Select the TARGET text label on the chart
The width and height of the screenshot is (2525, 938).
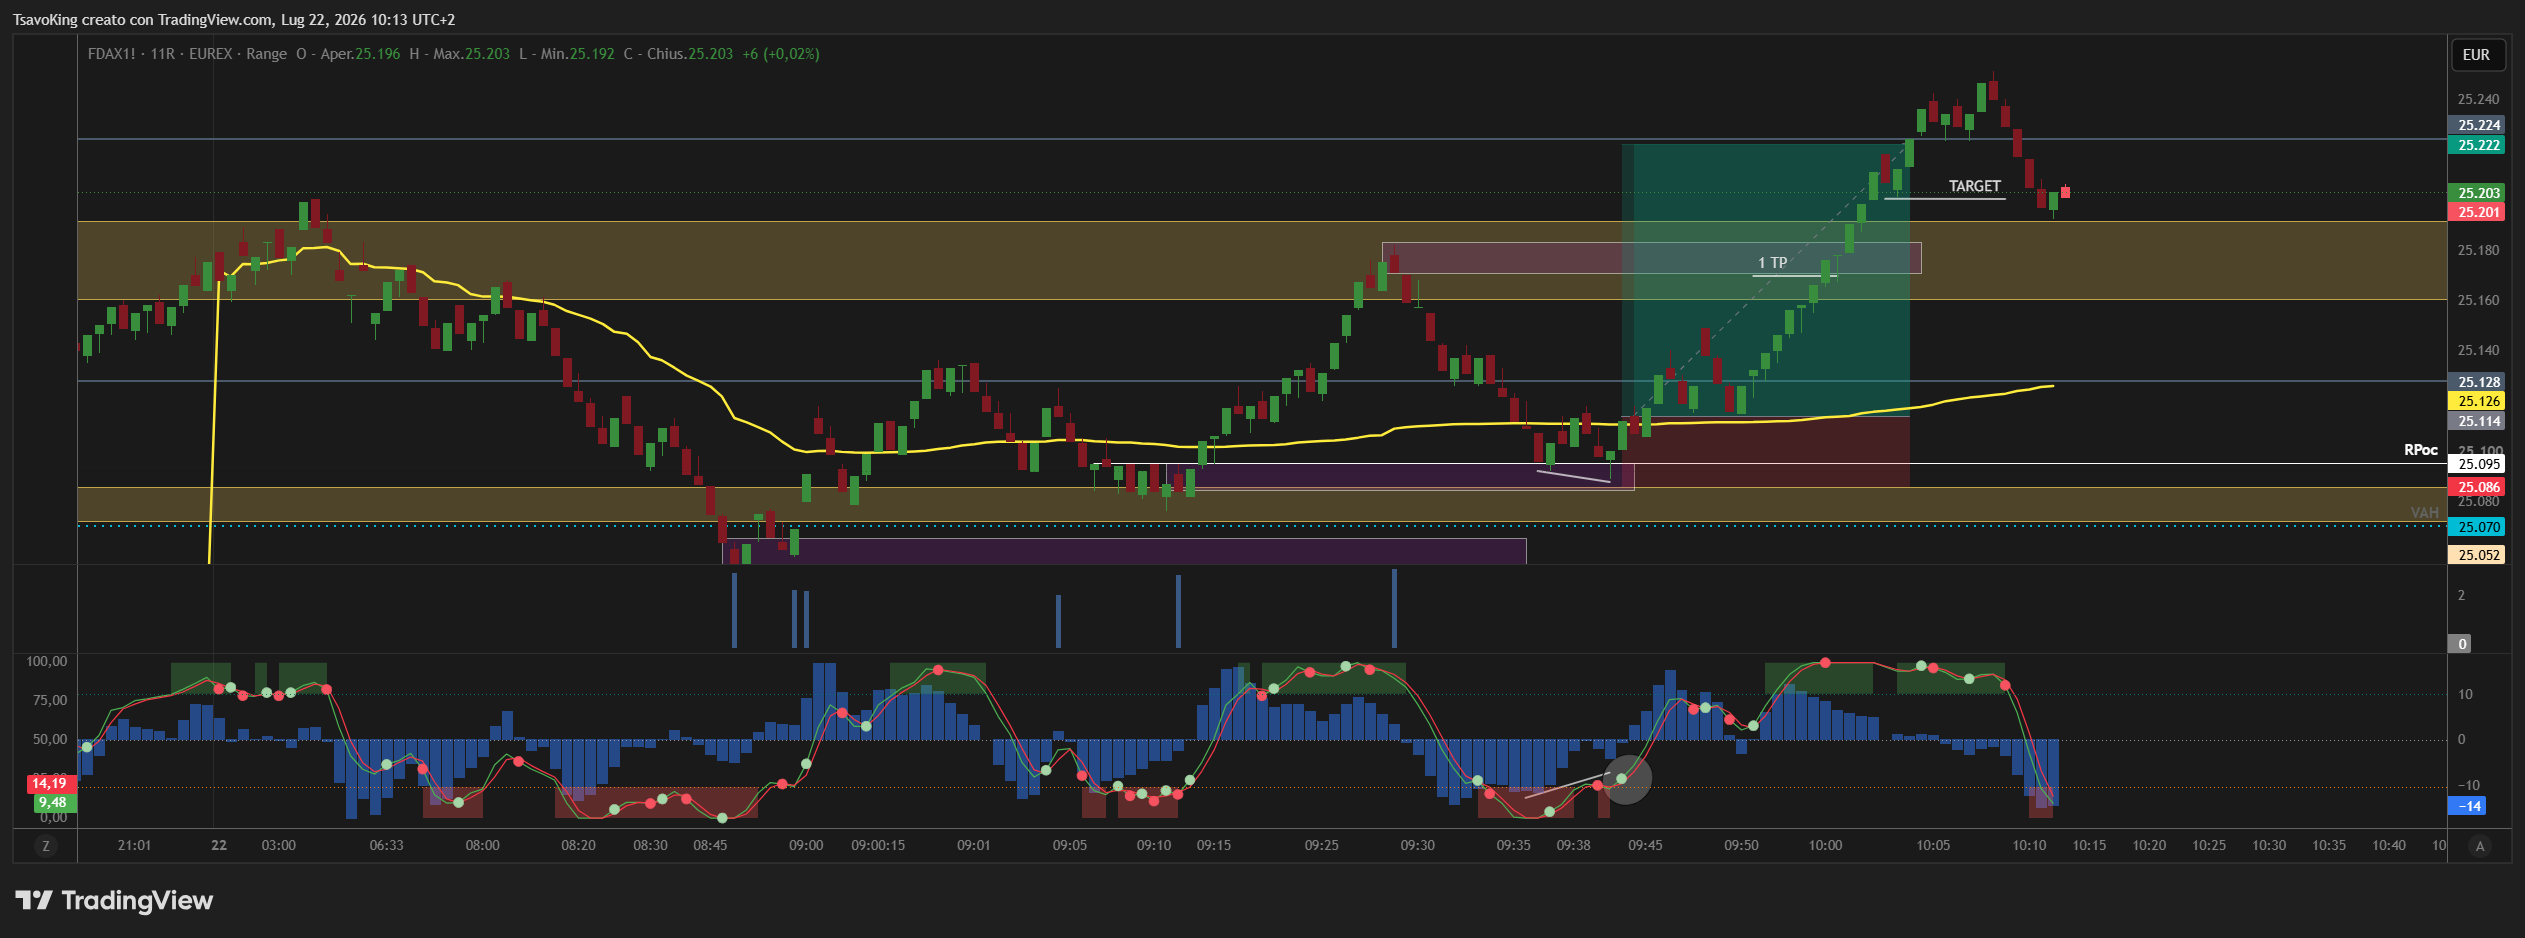[1974, 186]
